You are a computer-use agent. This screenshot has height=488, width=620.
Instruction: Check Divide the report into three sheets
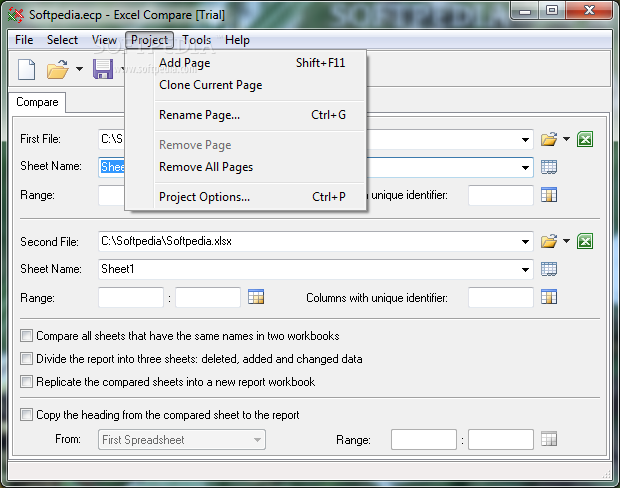coord(26,359)
